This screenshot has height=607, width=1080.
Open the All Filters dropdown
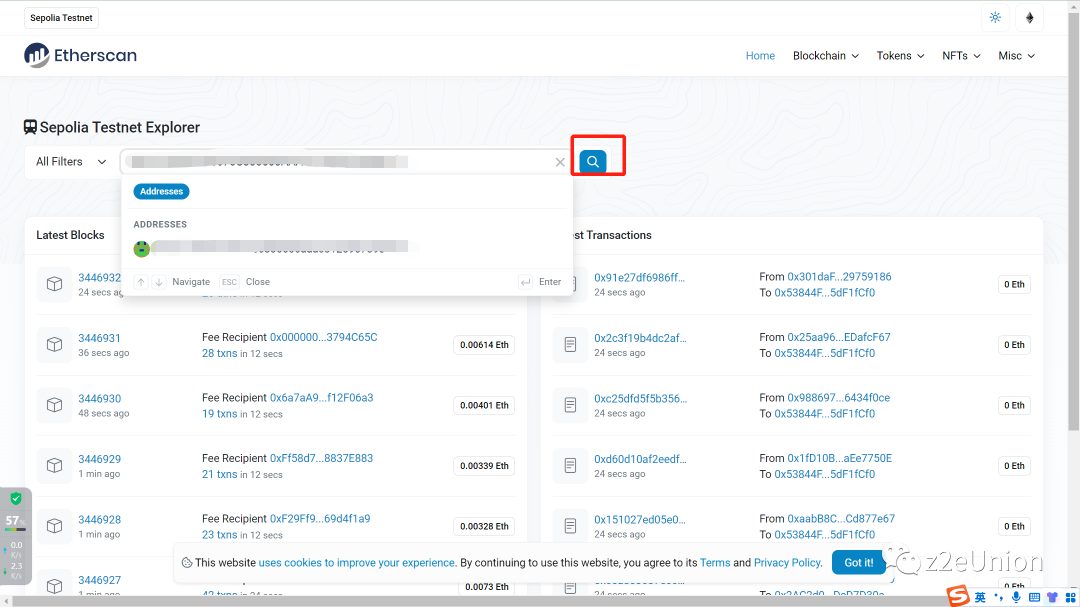point(72,162)
